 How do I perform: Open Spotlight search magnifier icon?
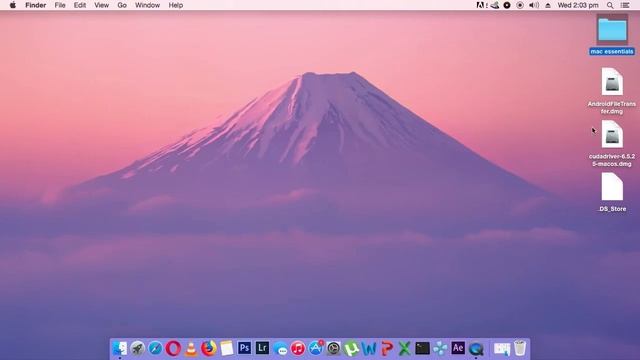coord(610,5)
